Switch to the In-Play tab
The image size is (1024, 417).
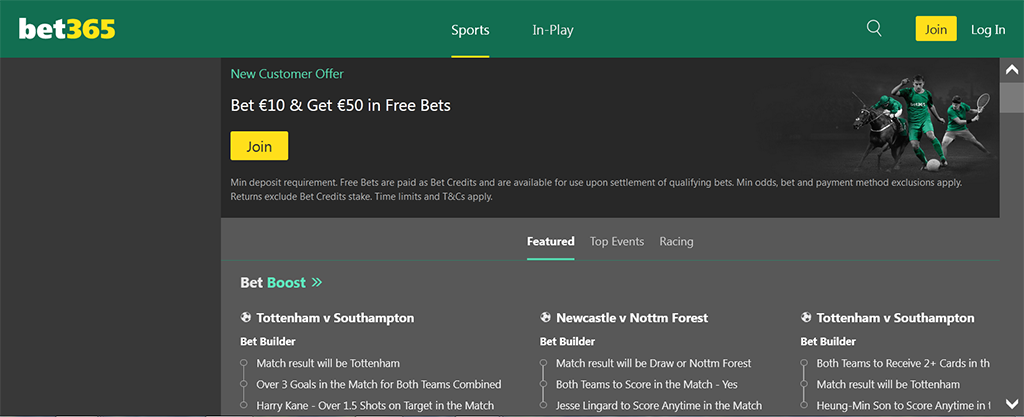[553, 30]
